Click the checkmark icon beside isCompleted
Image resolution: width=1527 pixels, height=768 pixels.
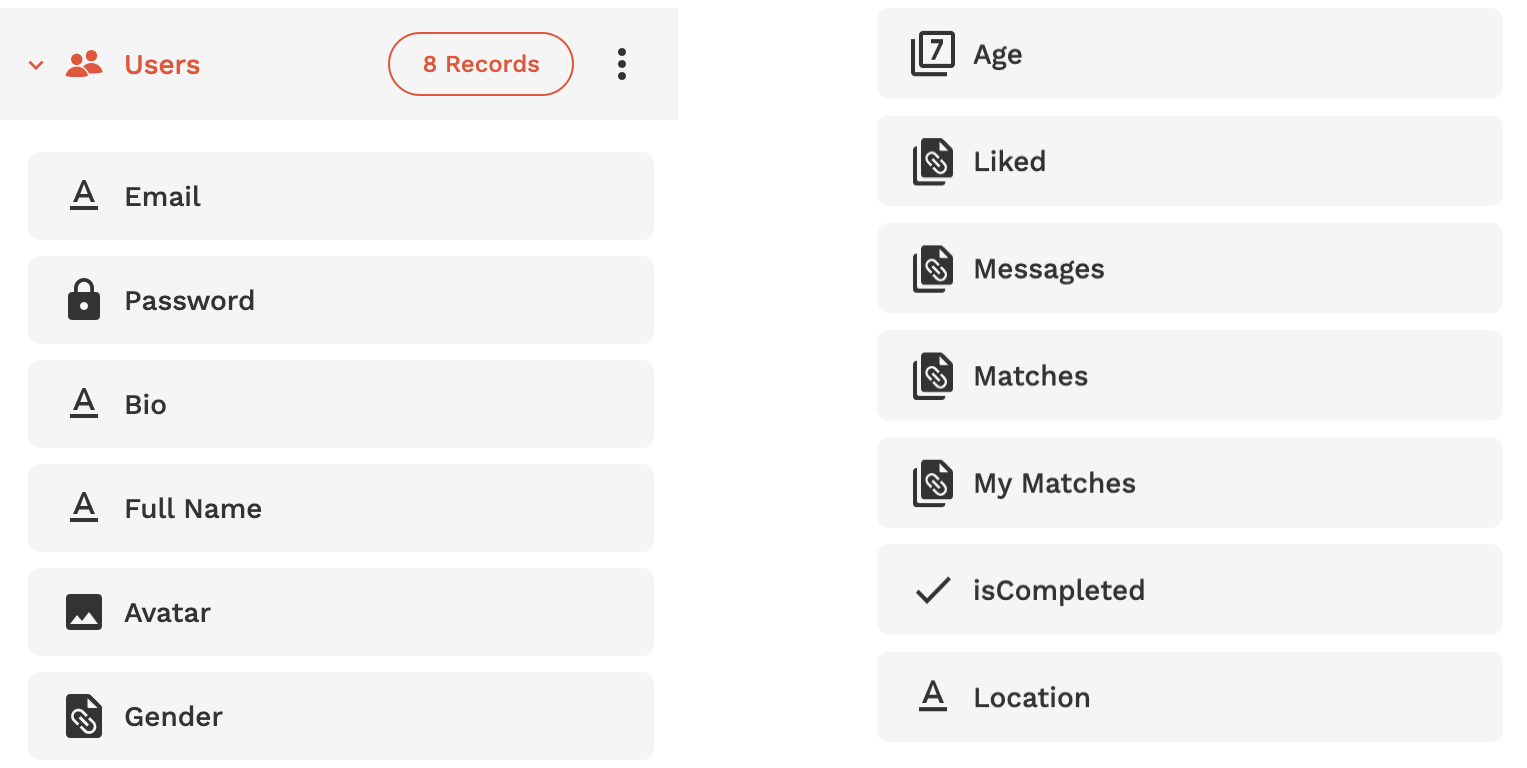click(x=932, y=590)
